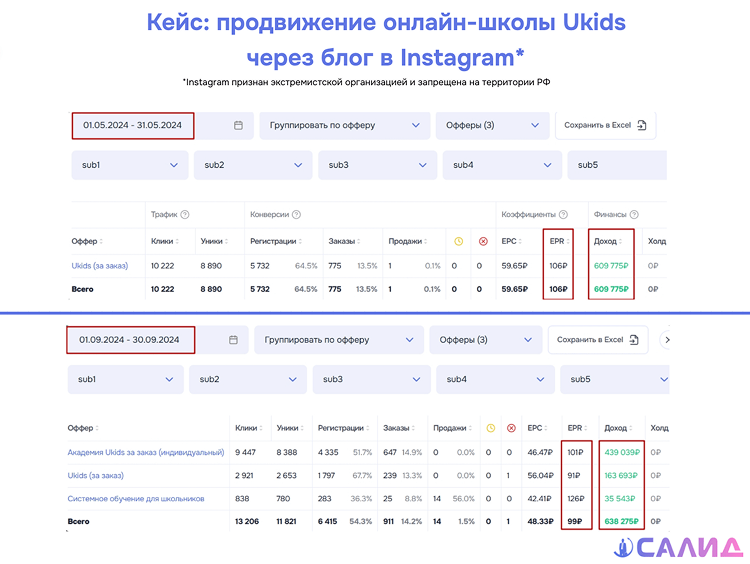Sort lower table by Регистрации column
The image size is (750, 564).
click(344, 428)
